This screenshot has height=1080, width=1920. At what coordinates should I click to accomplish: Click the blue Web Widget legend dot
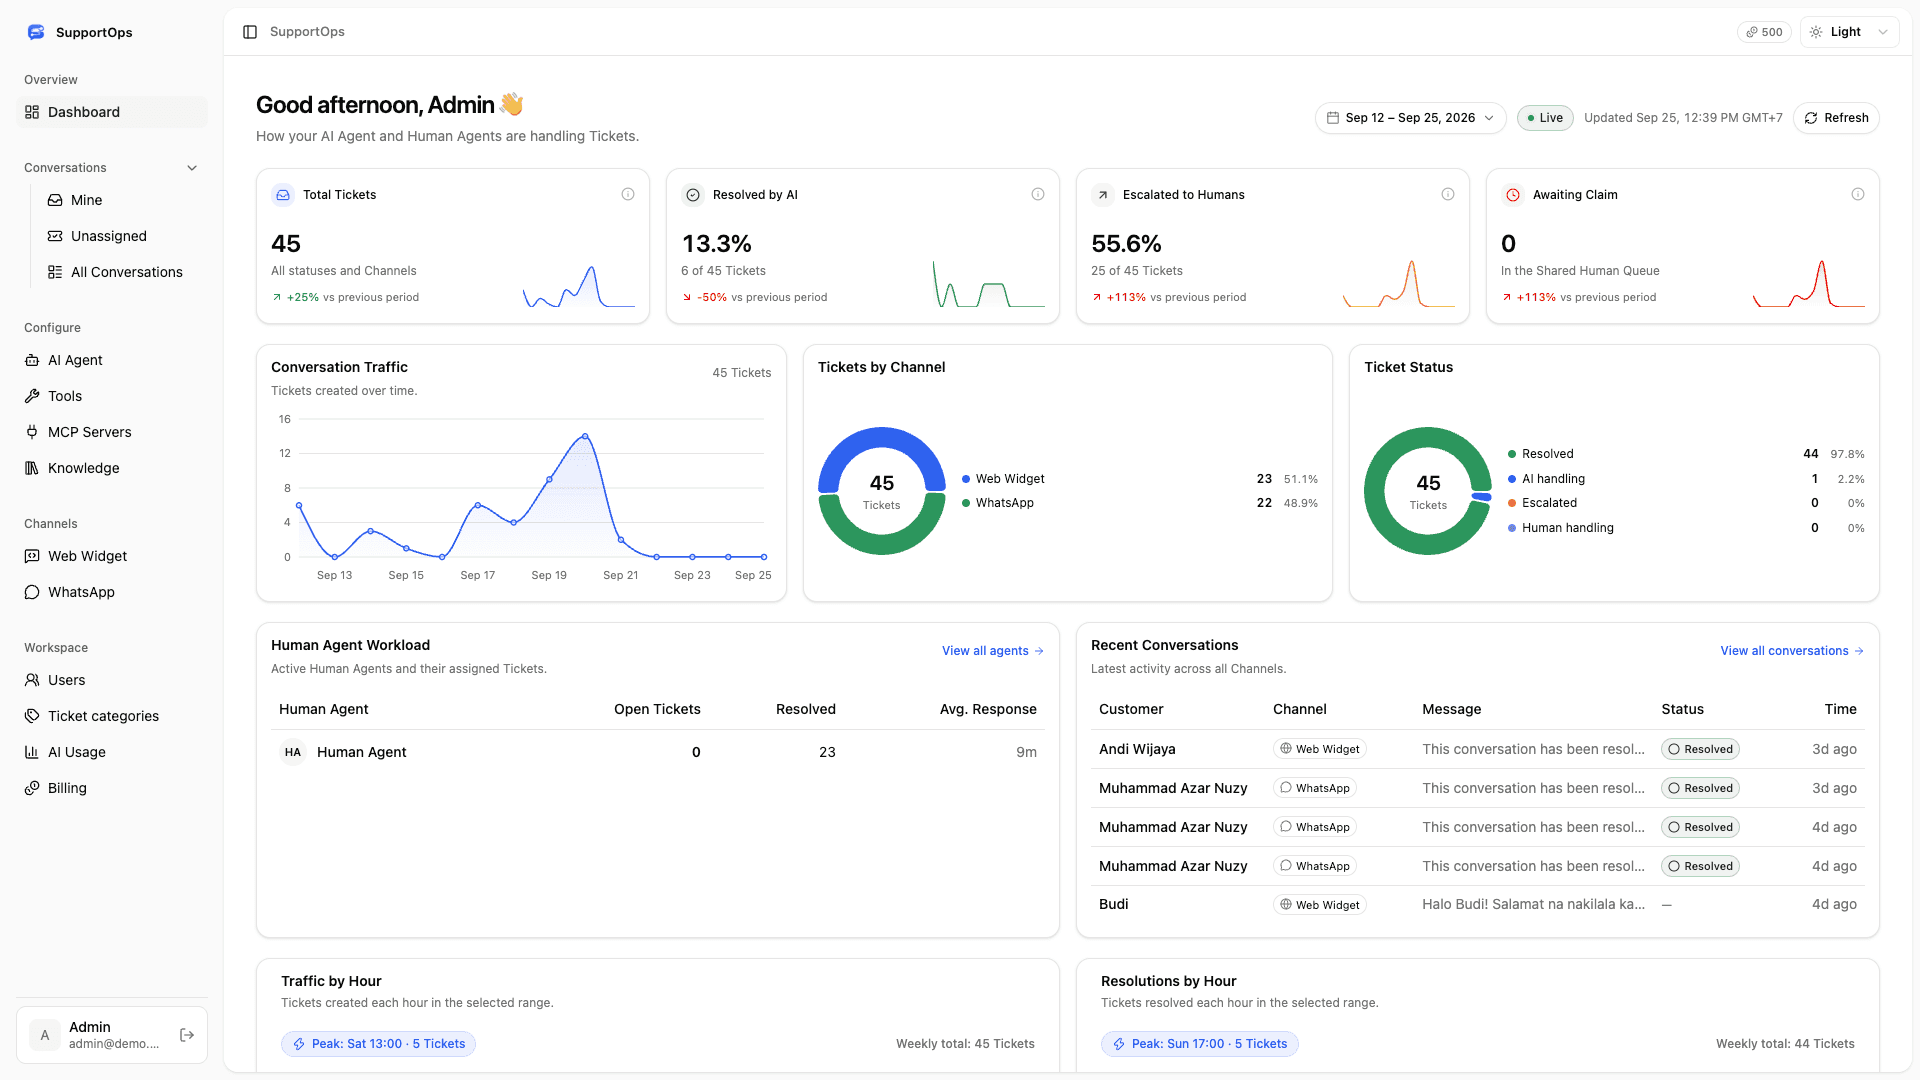pos(966,479)
